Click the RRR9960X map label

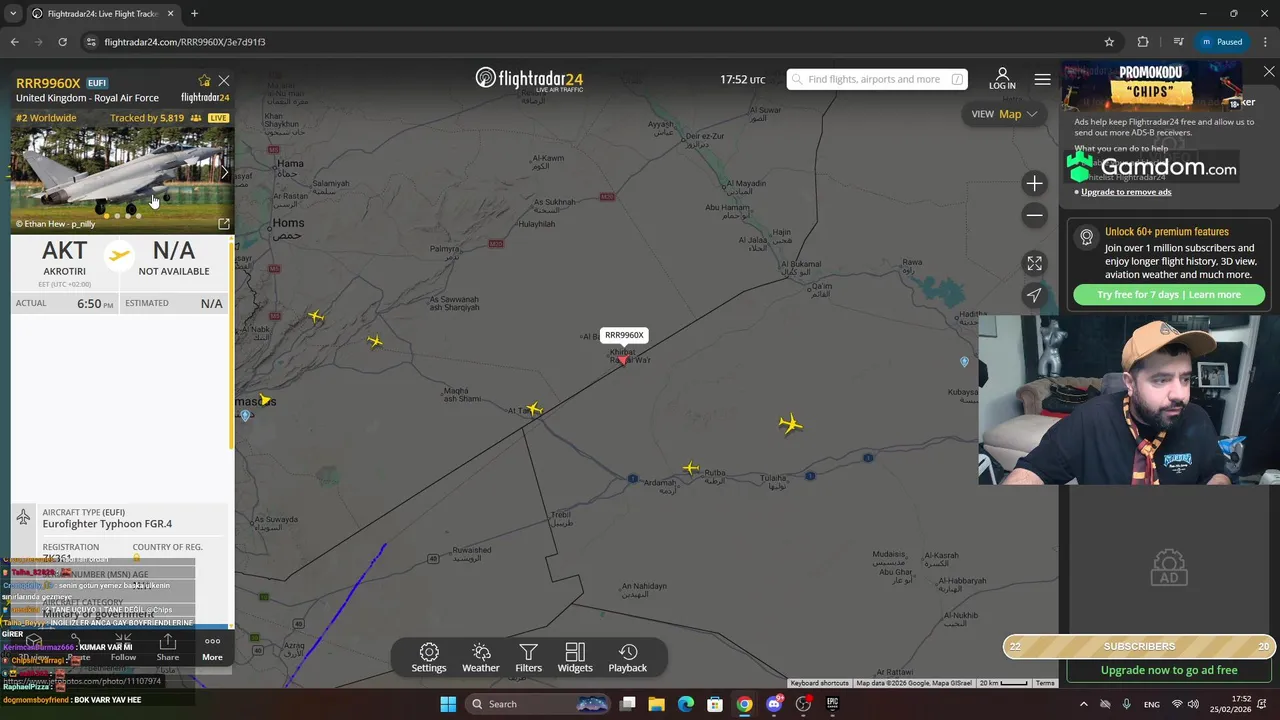624,335
